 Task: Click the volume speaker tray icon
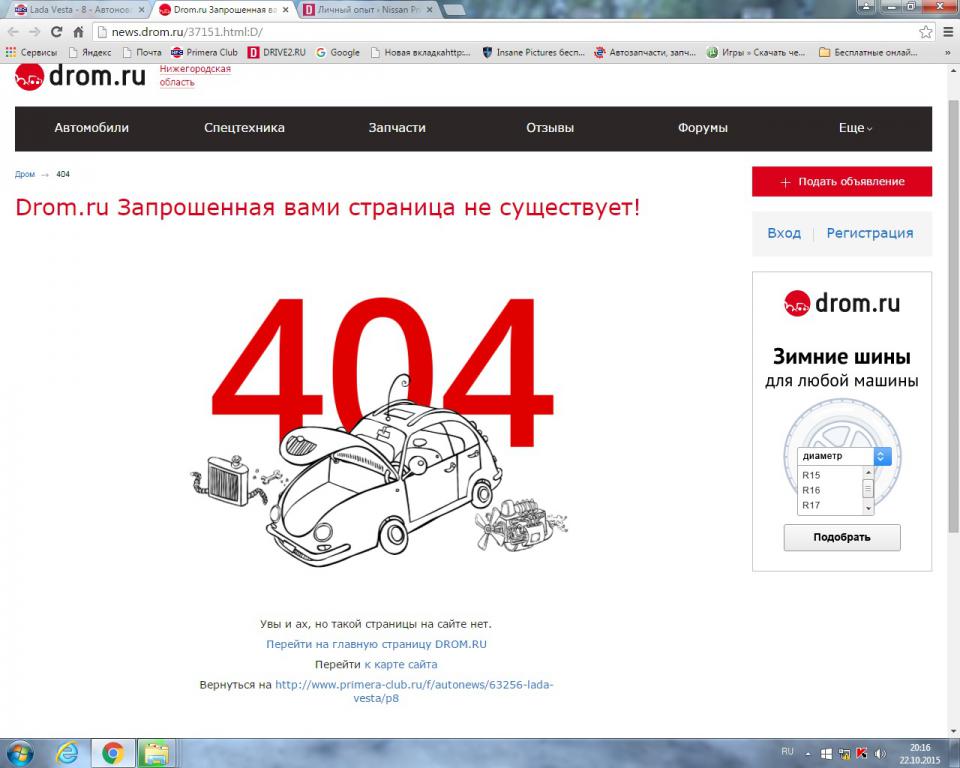[x=880, y=753]
